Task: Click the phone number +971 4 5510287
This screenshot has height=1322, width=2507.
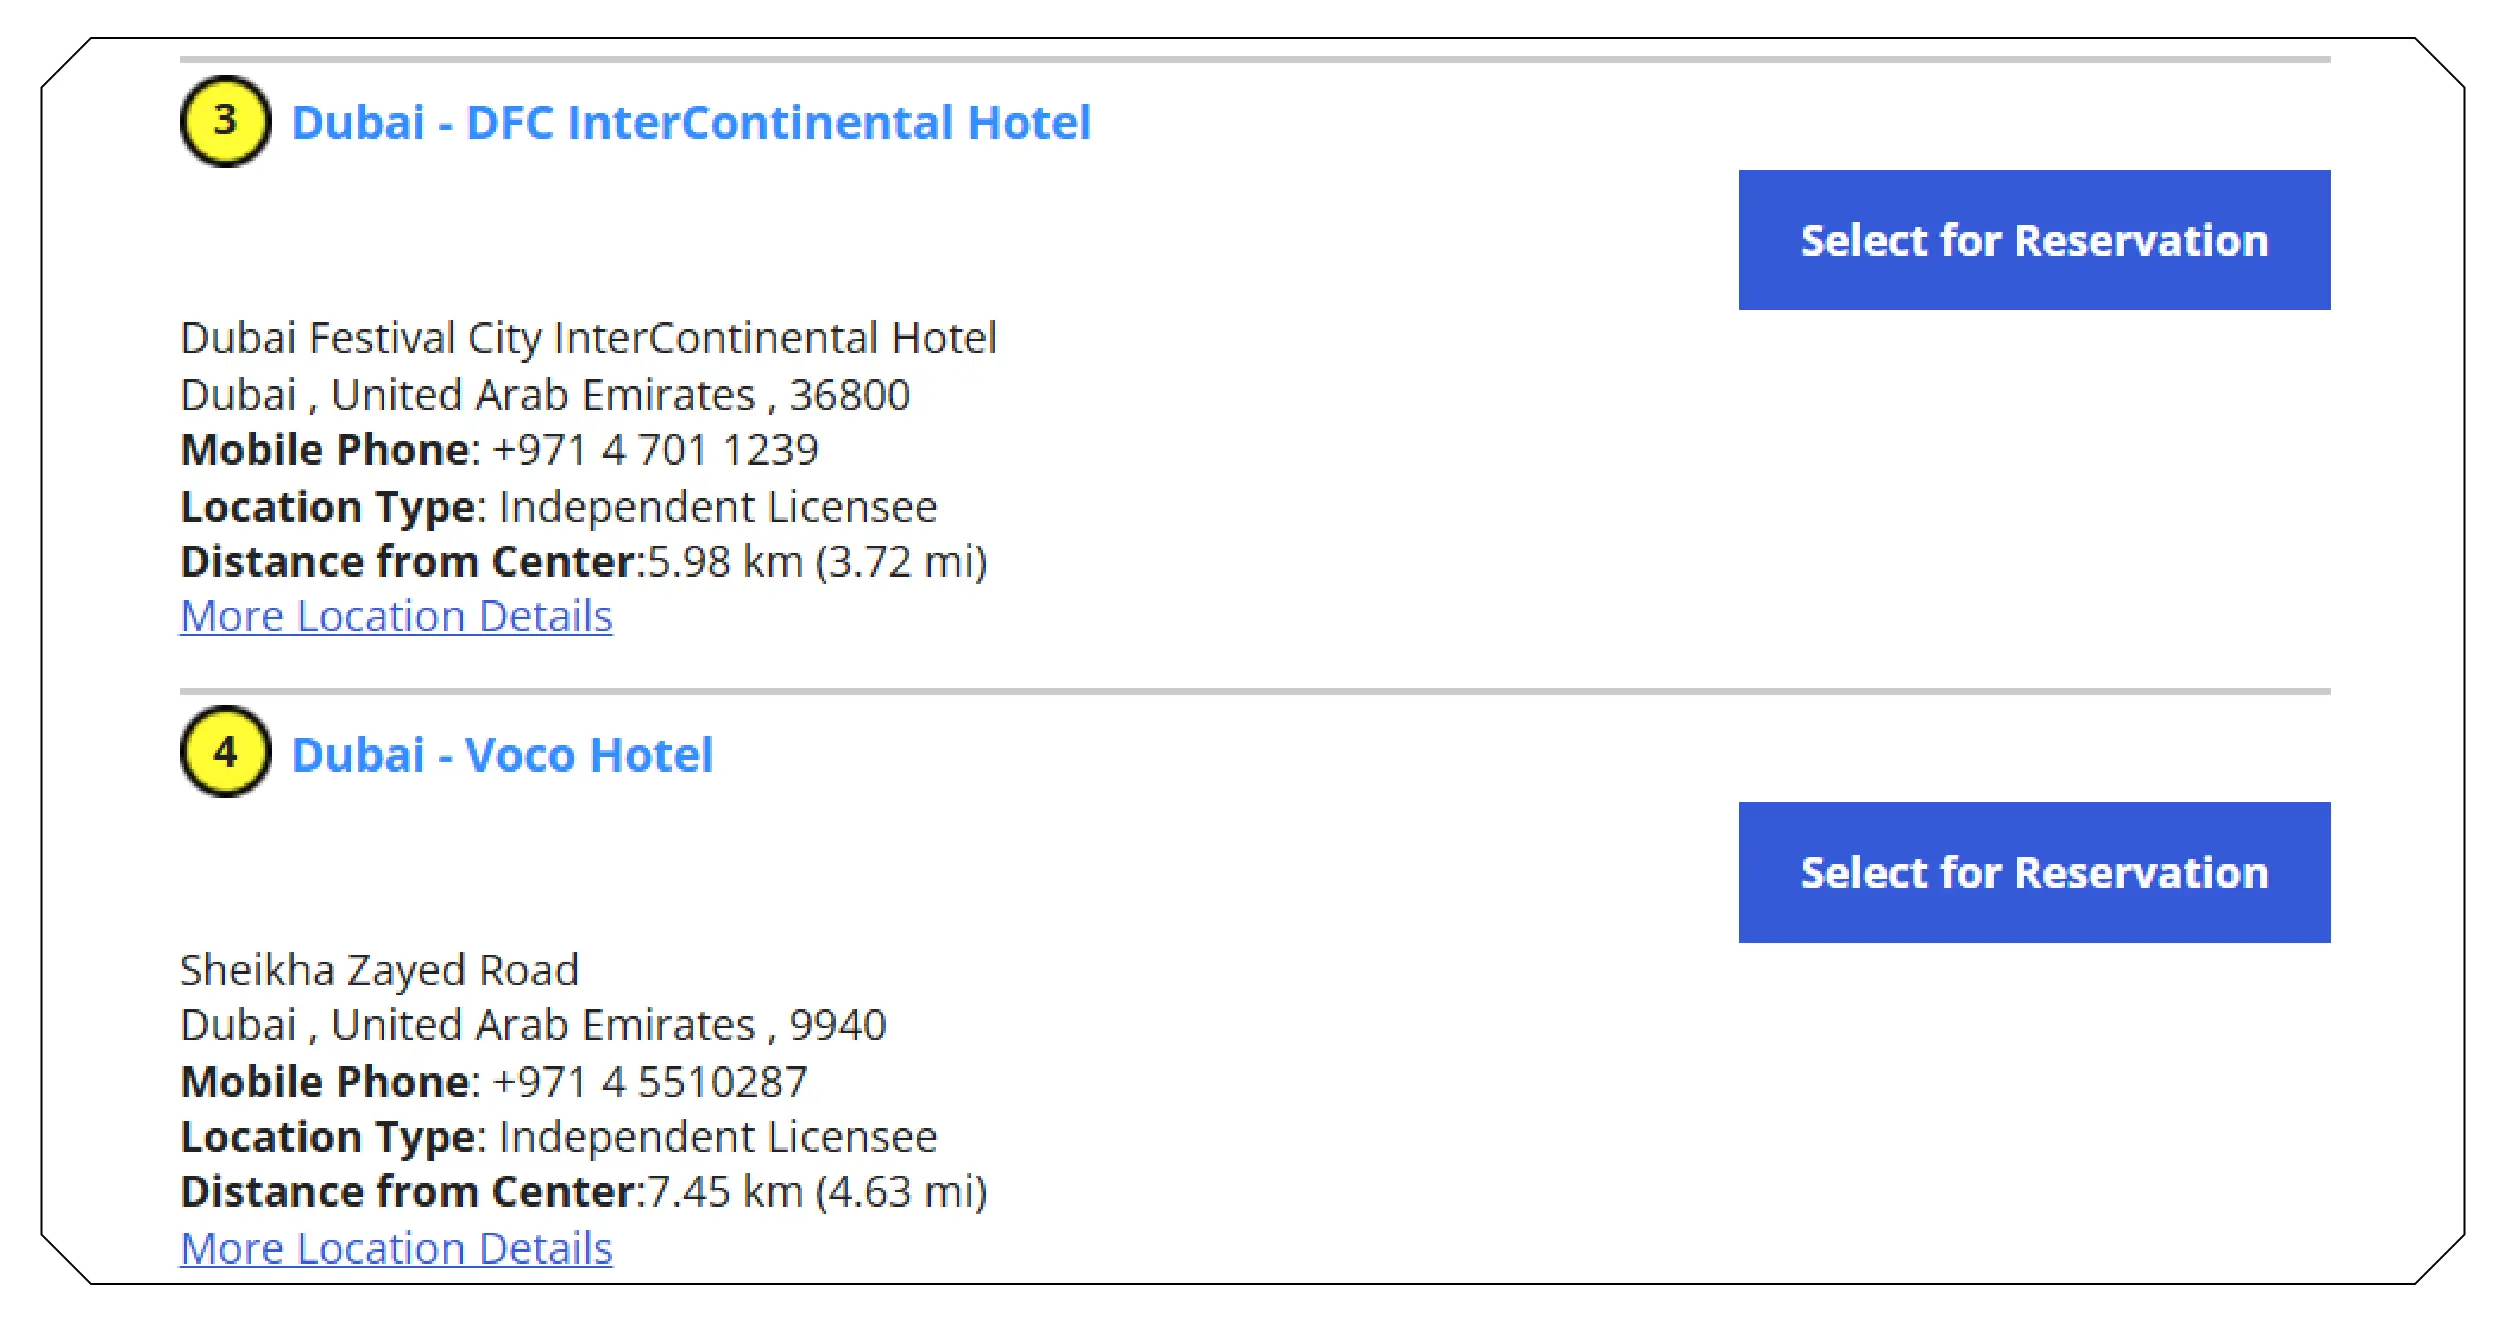Action: click(650, 1082)
